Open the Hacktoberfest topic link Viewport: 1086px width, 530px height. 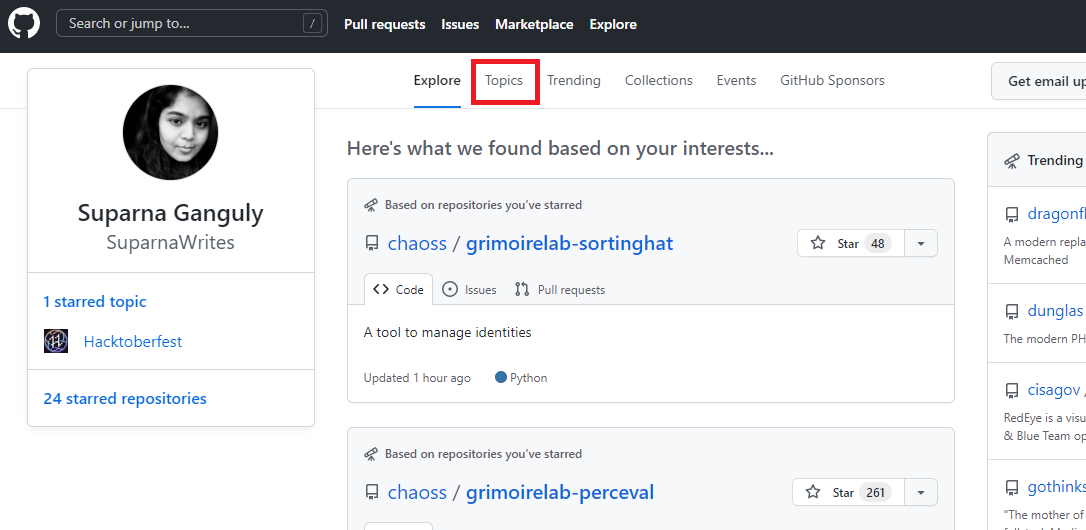point(133,342)
